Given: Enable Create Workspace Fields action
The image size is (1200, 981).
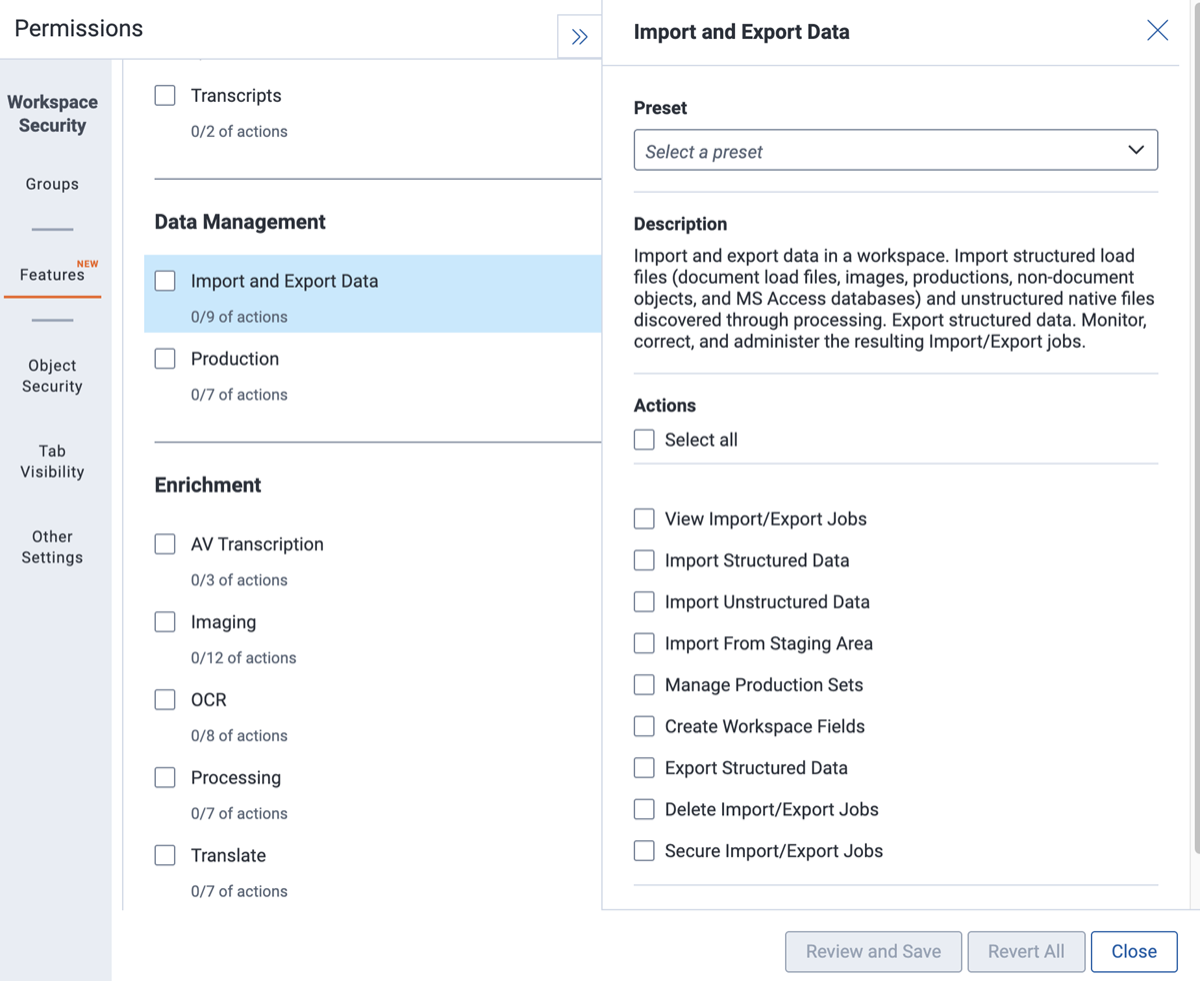Looking at the screenshot, I should [x=644, y=727].
